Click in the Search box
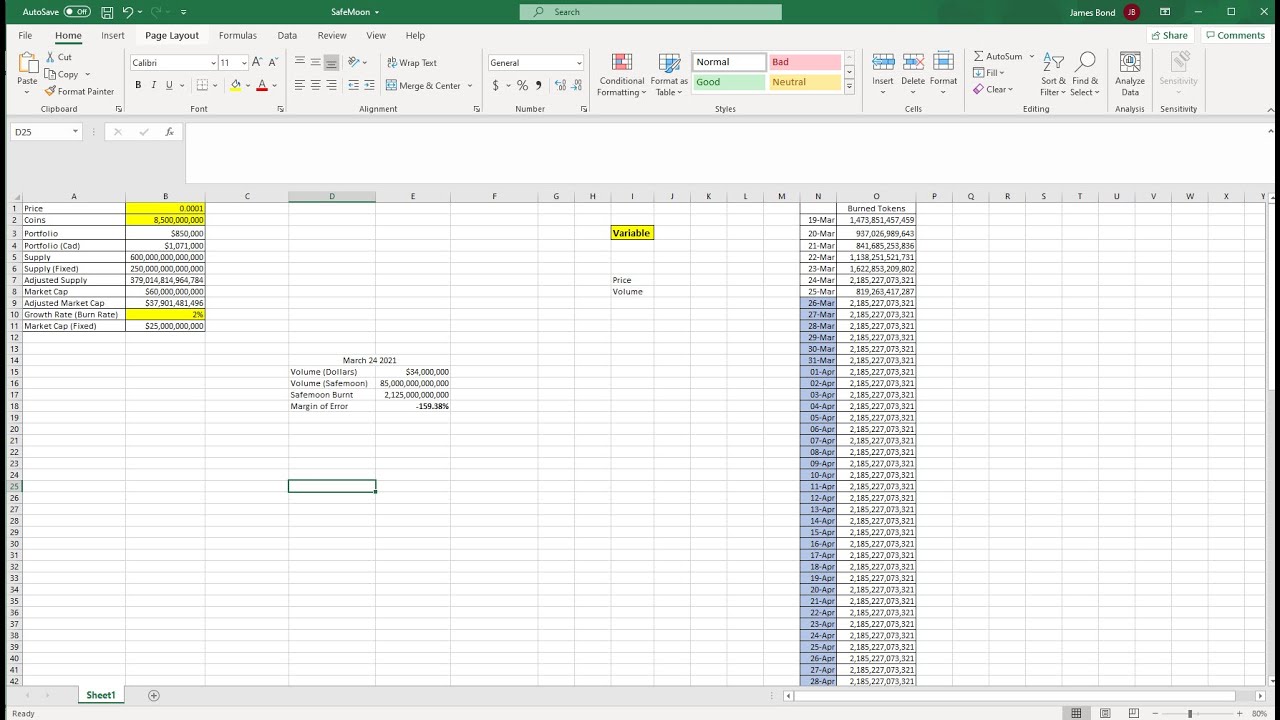This screenshot has height=720, width=1280. point(651,12)
